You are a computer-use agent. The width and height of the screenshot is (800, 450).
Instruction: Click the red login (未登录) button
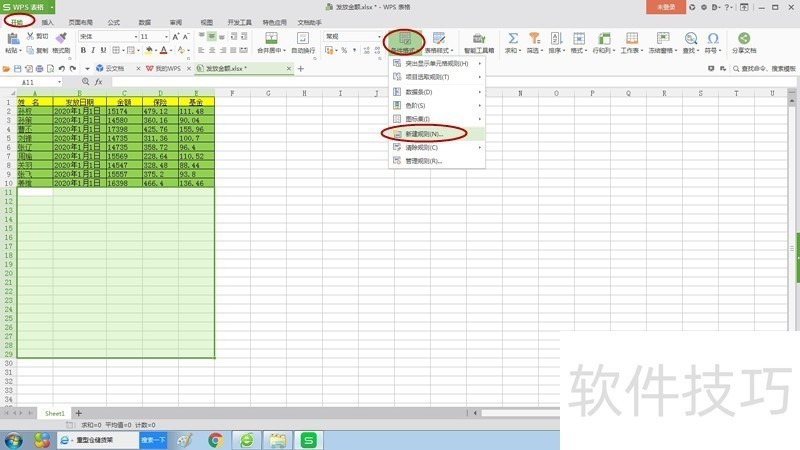tap(665, 7)
